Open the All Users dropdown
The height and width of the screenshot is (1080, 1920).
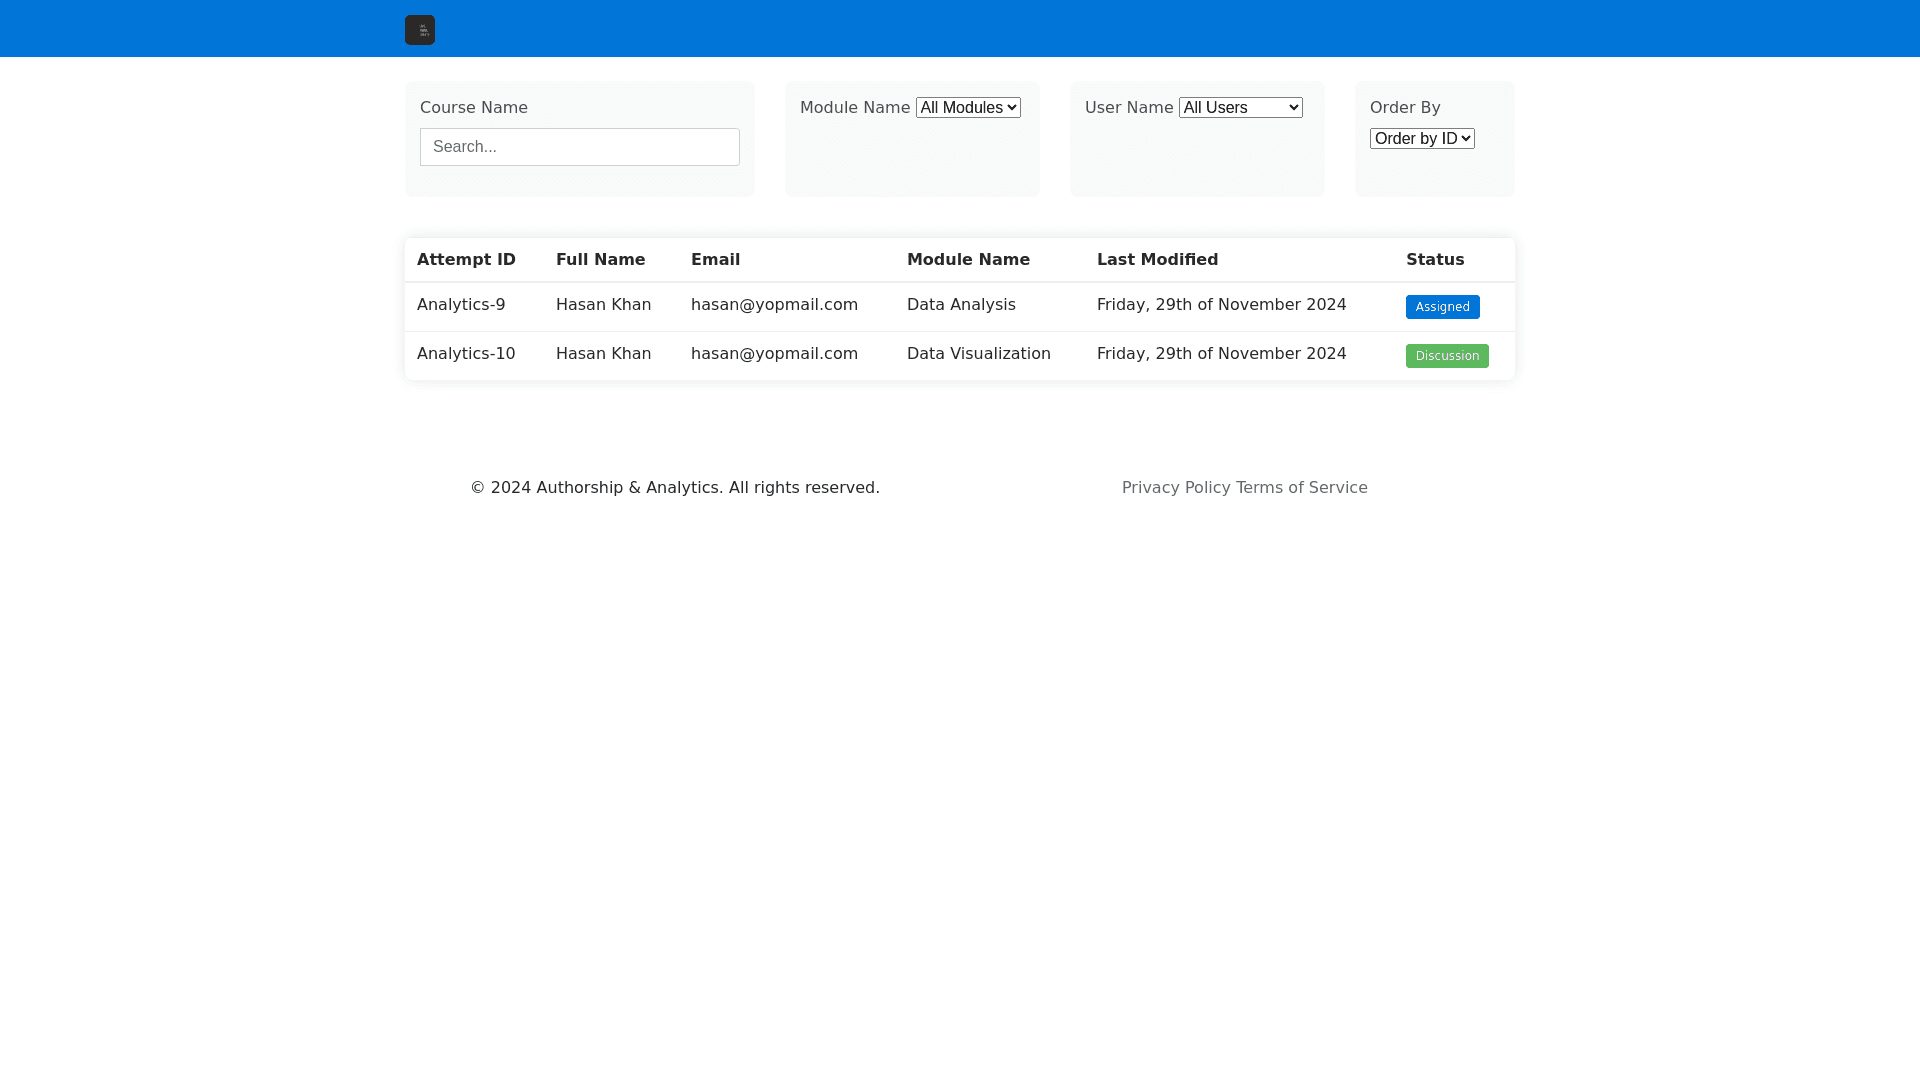pyautogui.click(x=1239, y=108)
